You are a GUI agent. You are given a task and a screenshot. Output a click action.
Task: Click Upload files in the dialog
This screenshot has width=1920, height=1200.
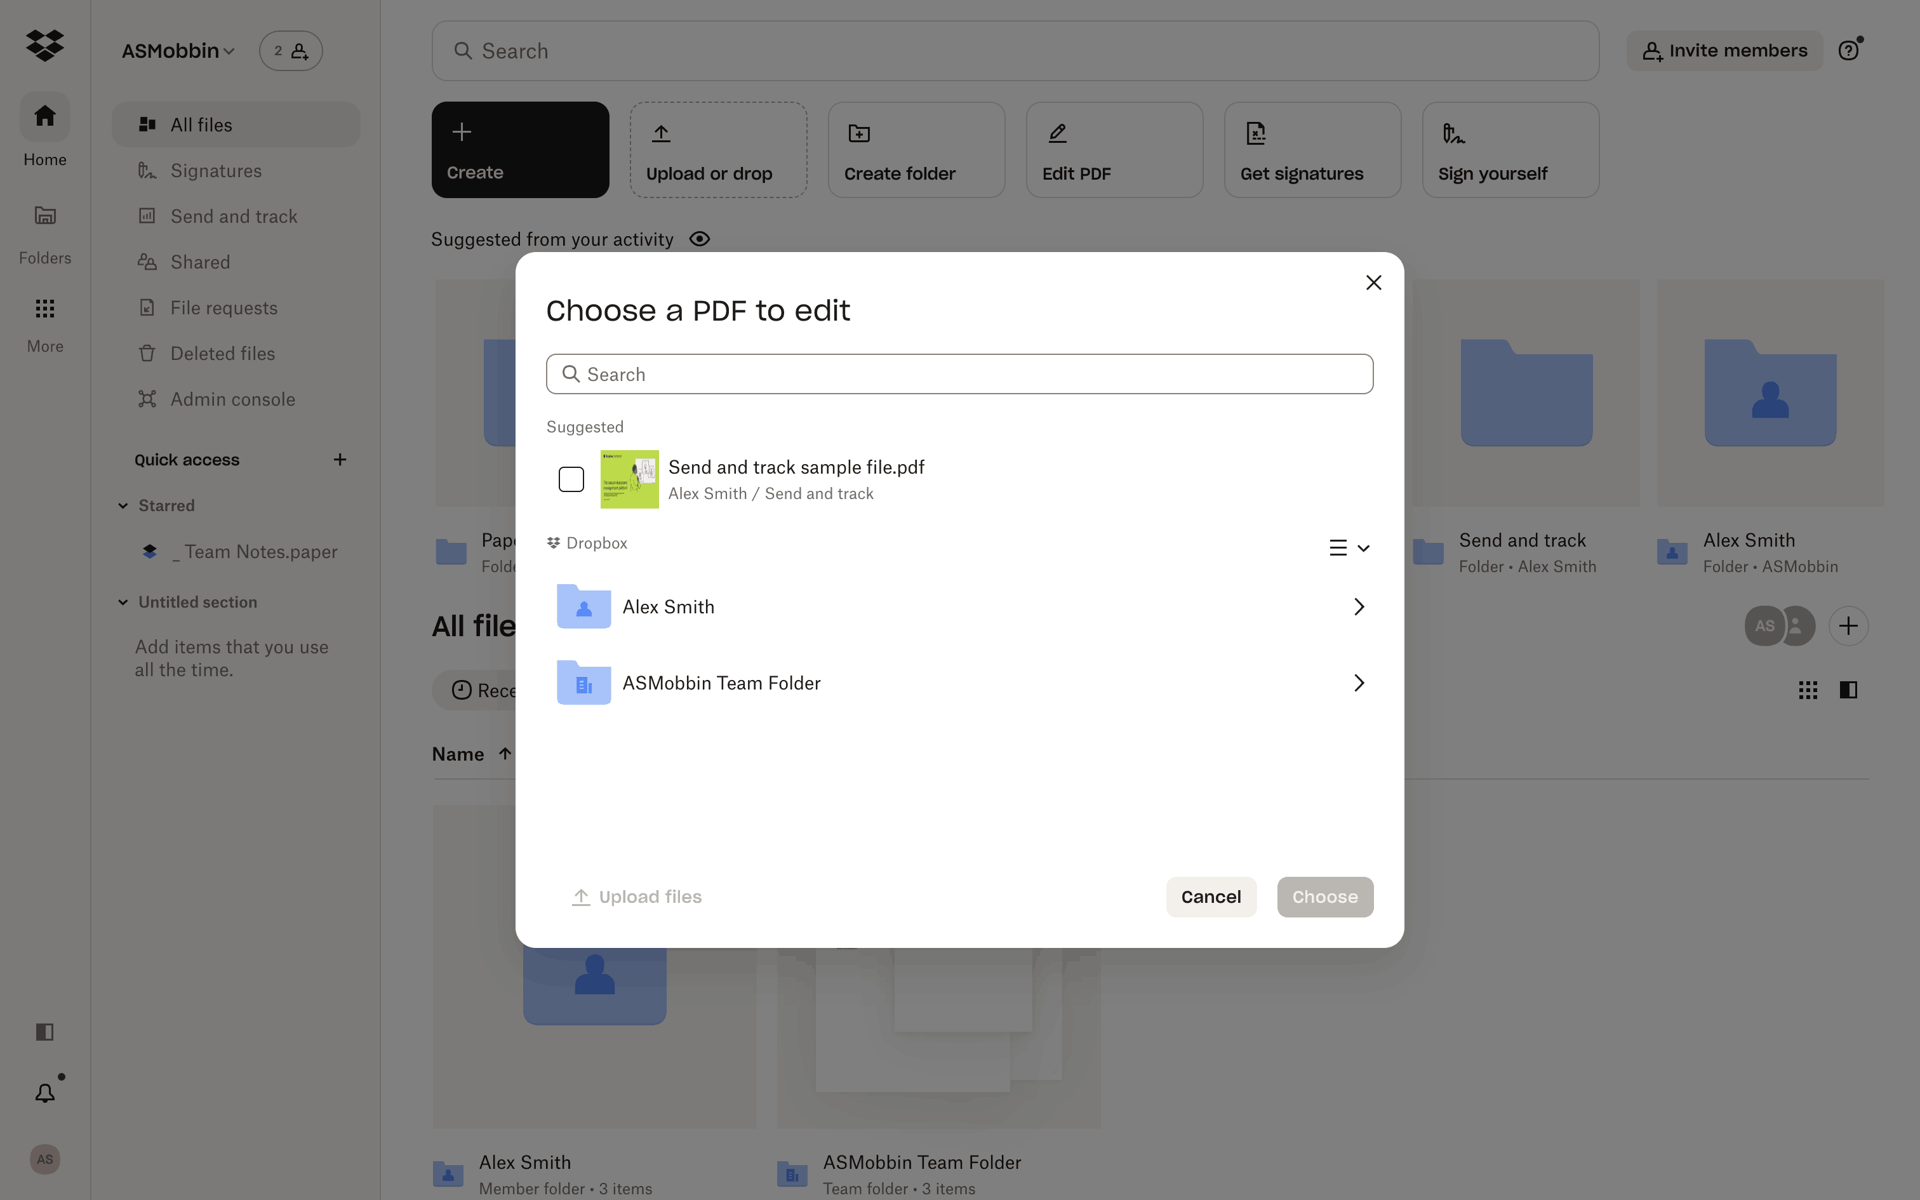(637, 897)
